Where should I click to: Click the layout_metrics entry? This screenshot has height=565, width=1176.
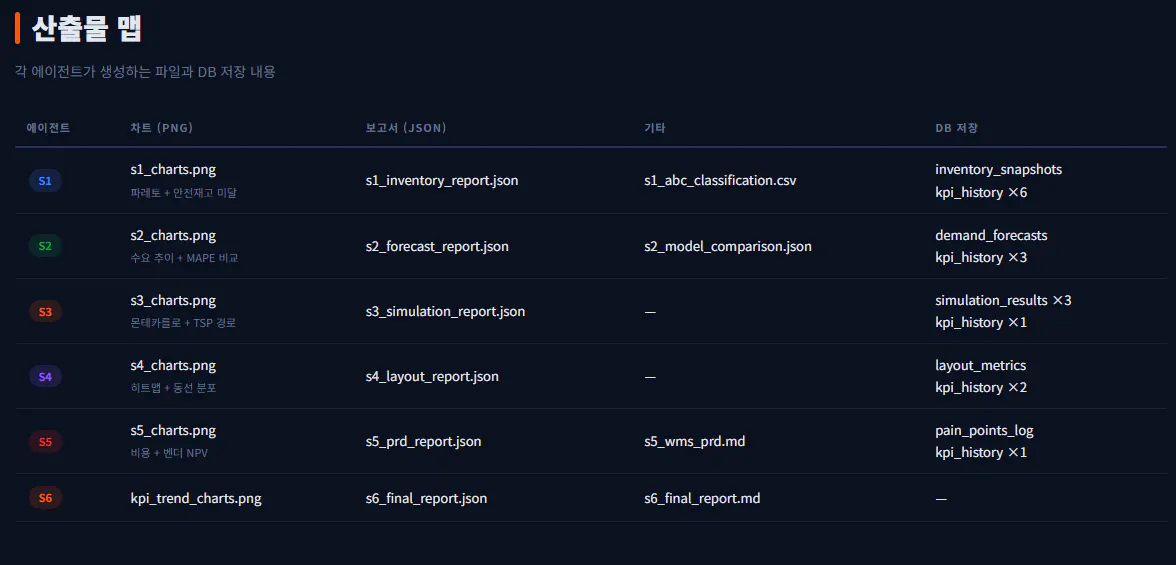coord(980,365)
